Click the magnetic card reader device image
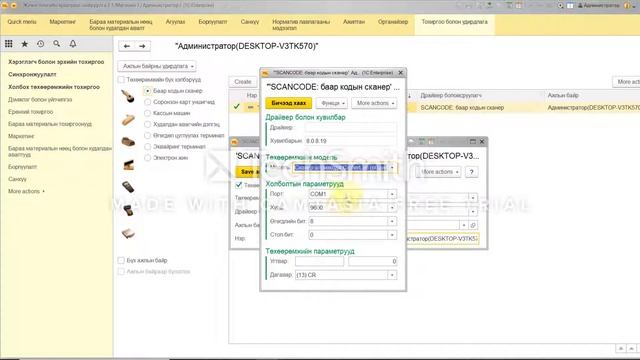 tap(128, 120)
